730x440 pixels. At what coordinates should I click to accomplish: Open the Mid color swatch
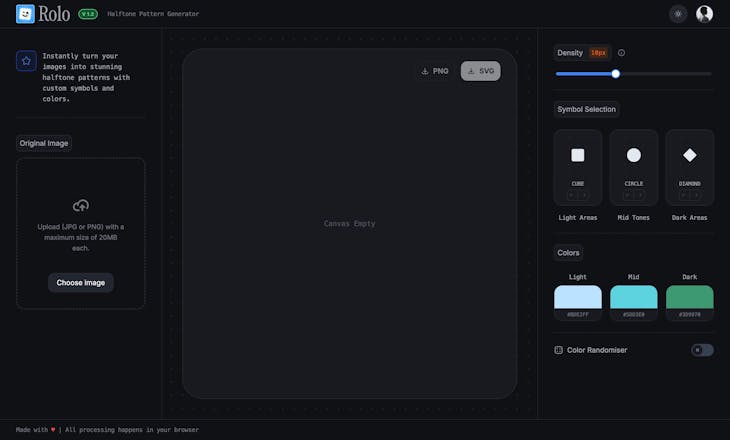634,297
